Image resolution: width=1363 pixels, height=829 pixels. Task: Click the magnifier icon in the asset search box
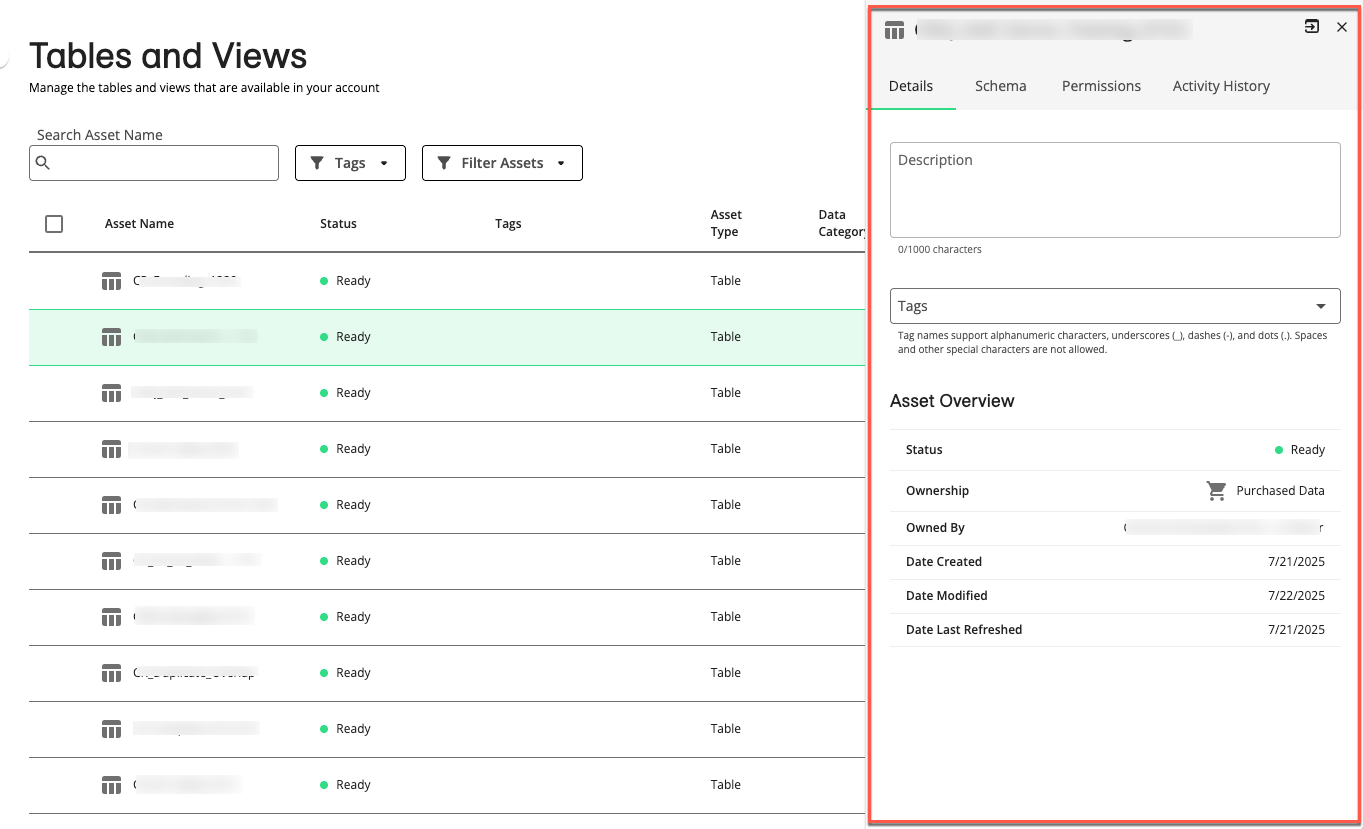tap(42, 163)
